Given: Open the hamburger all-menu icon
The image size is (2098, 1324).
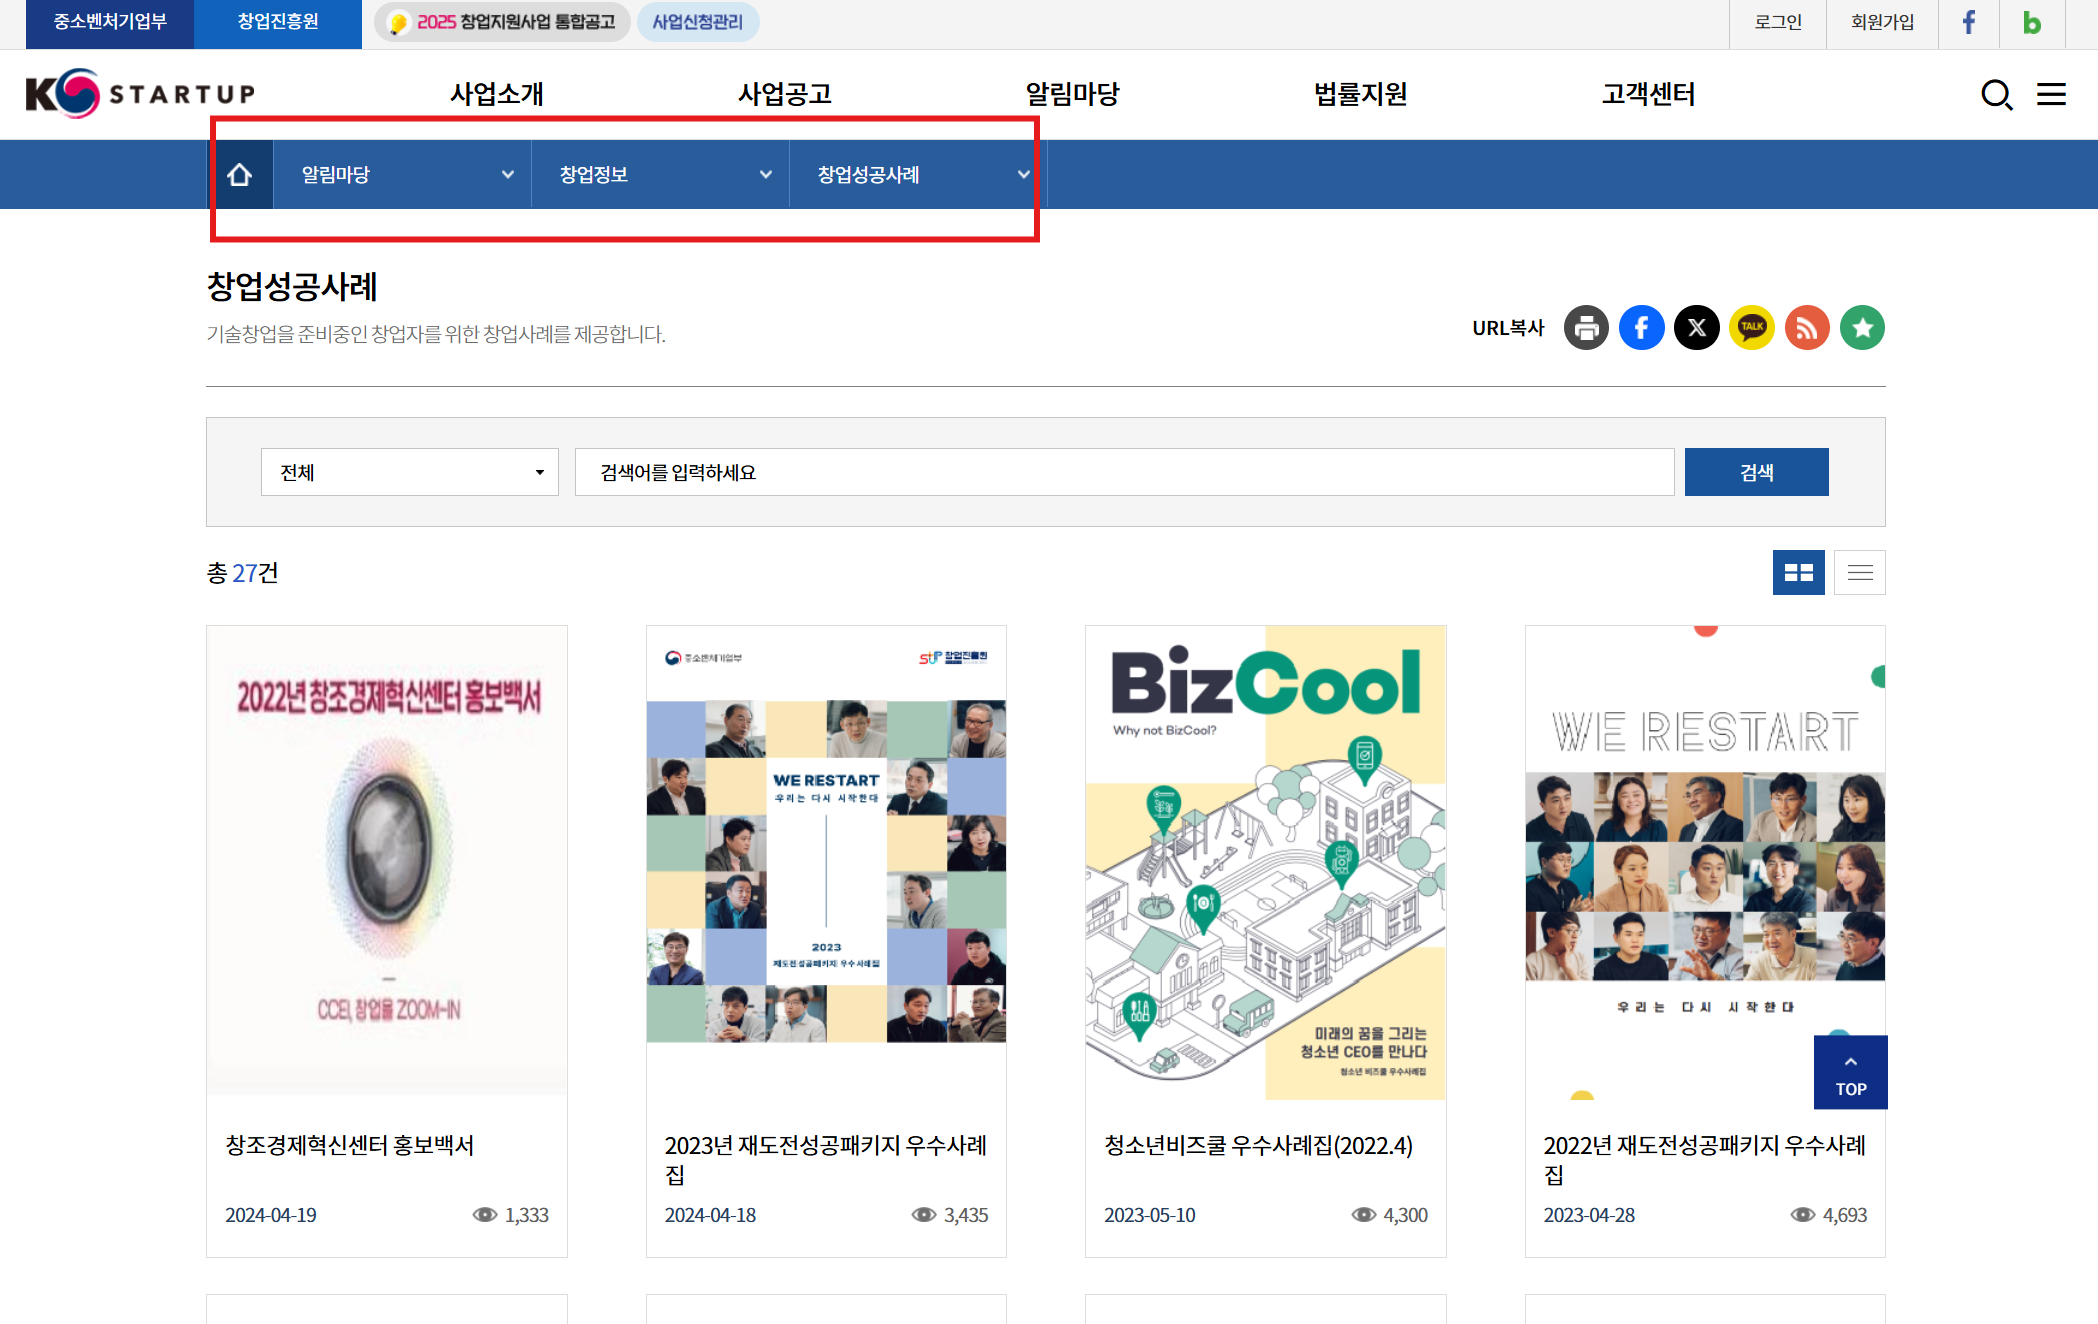Looking at the screenshot, I should [2051, 95].
